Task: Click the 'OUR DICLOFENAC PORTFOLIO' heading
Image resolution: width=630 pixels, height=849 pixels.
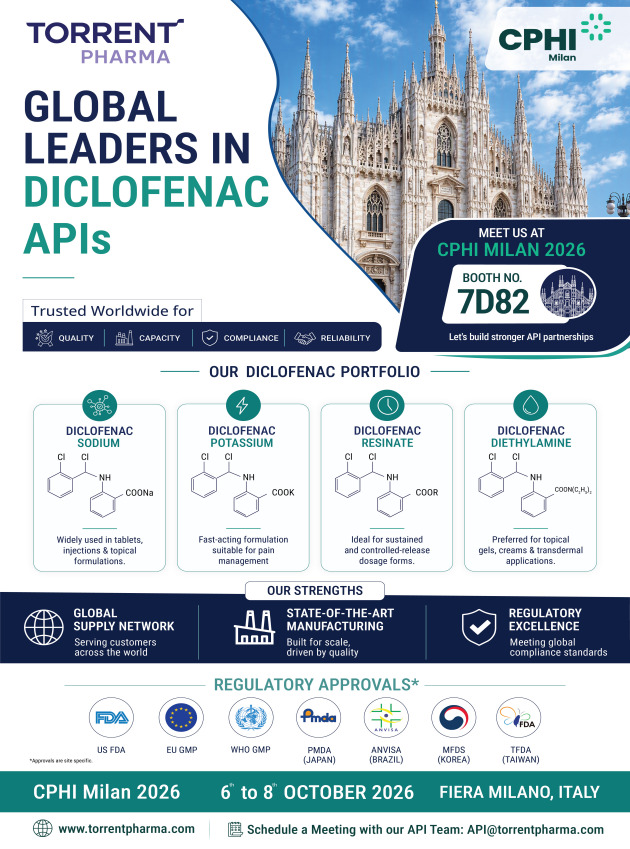Action: click(x=314, y=372)
